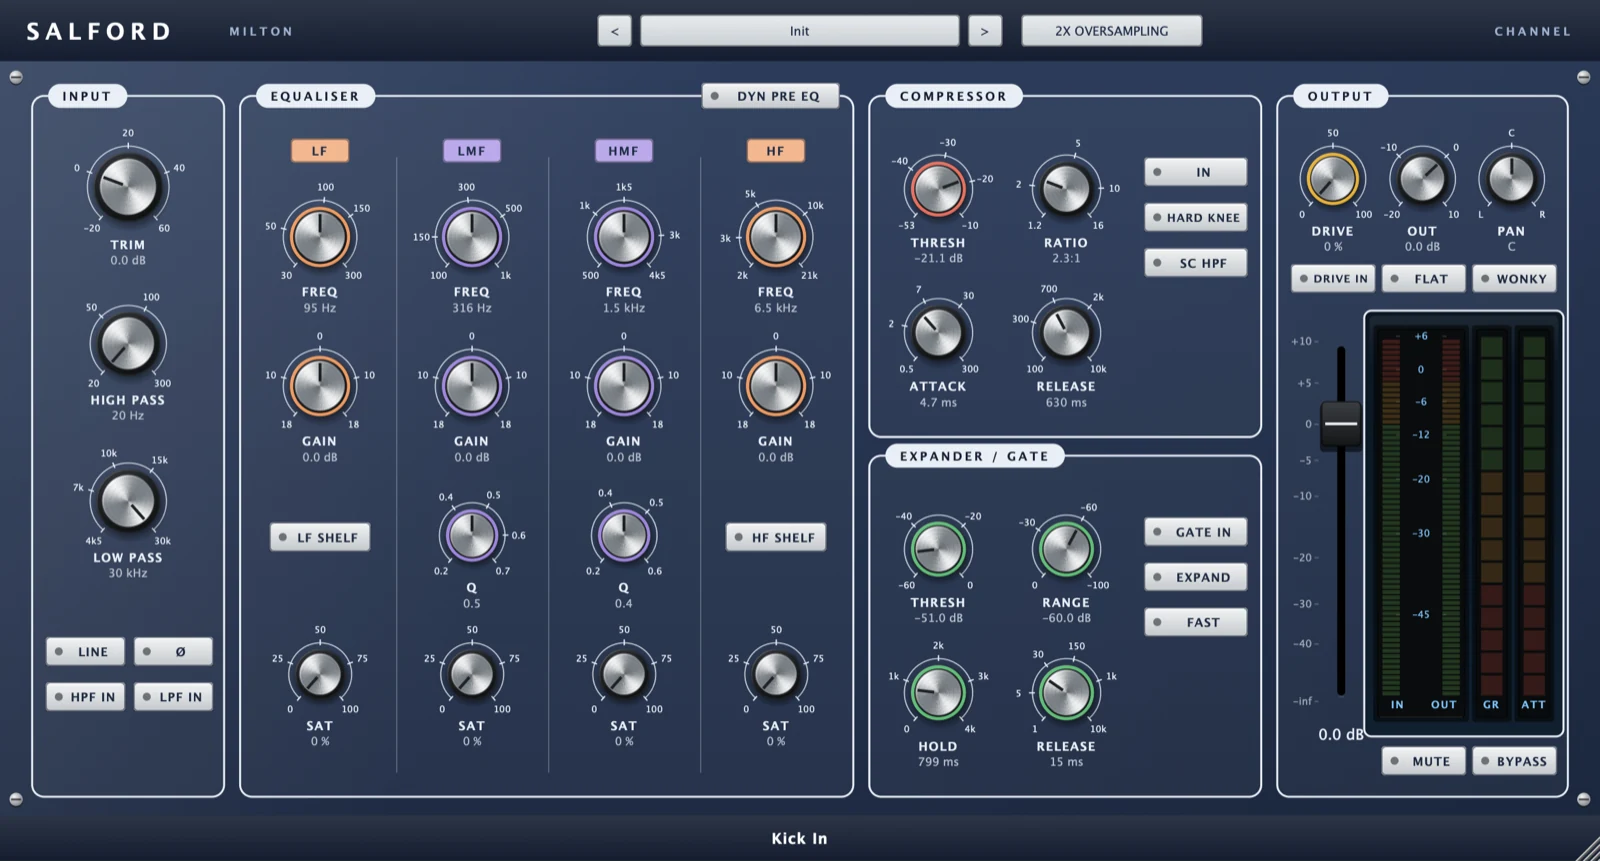Toggle the LINE input switch
This screenshot has height=861, width=1600.
tap(85, 652)
